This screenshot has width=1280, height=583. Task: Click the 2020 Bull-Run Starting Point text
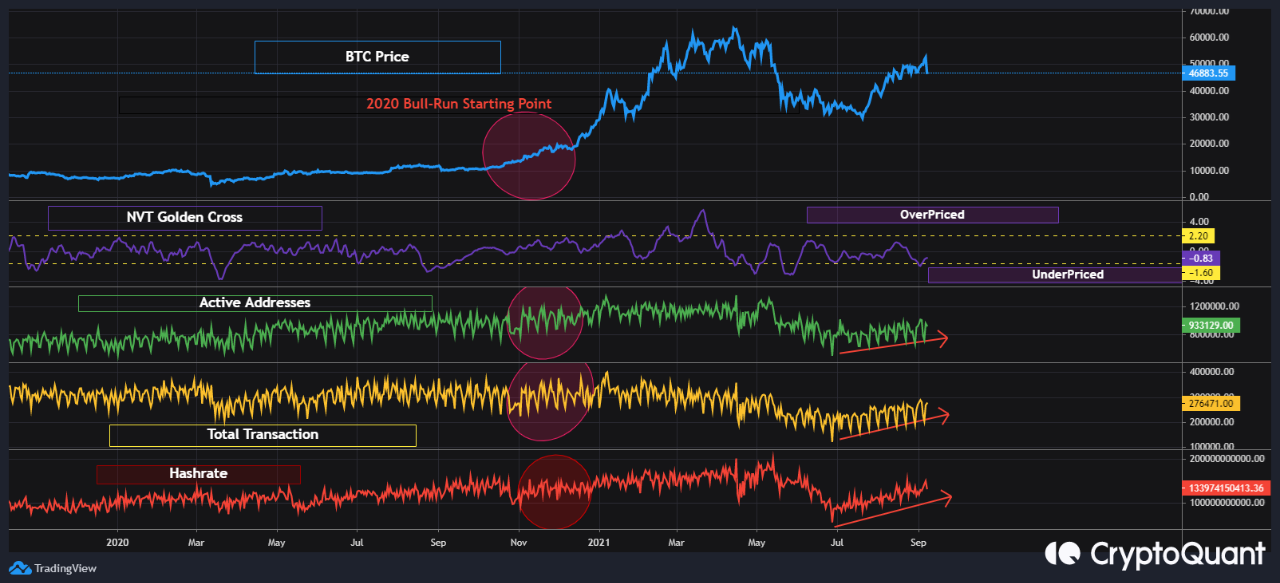click(459, 103)
